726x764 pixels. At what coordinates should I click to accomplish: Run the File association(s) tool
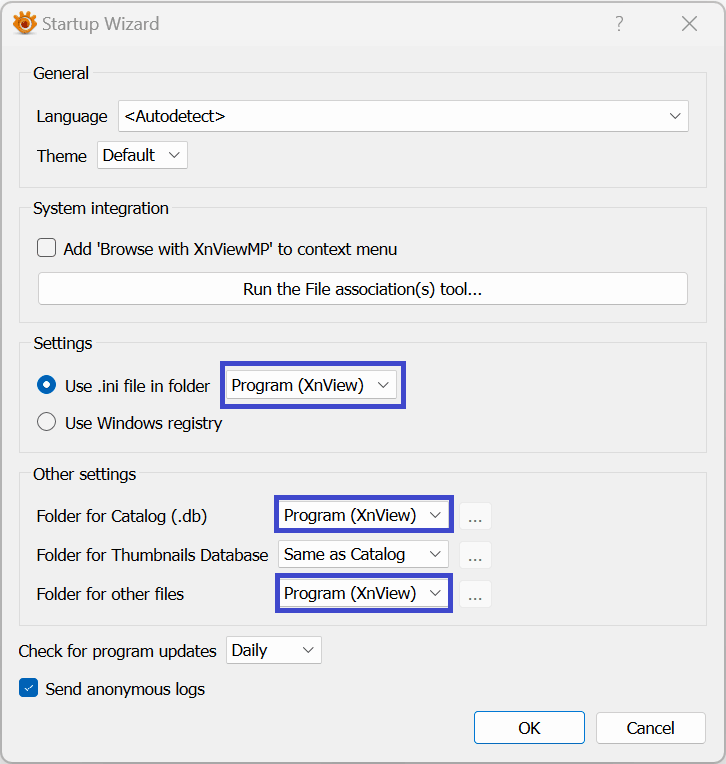tap(363, 289)
